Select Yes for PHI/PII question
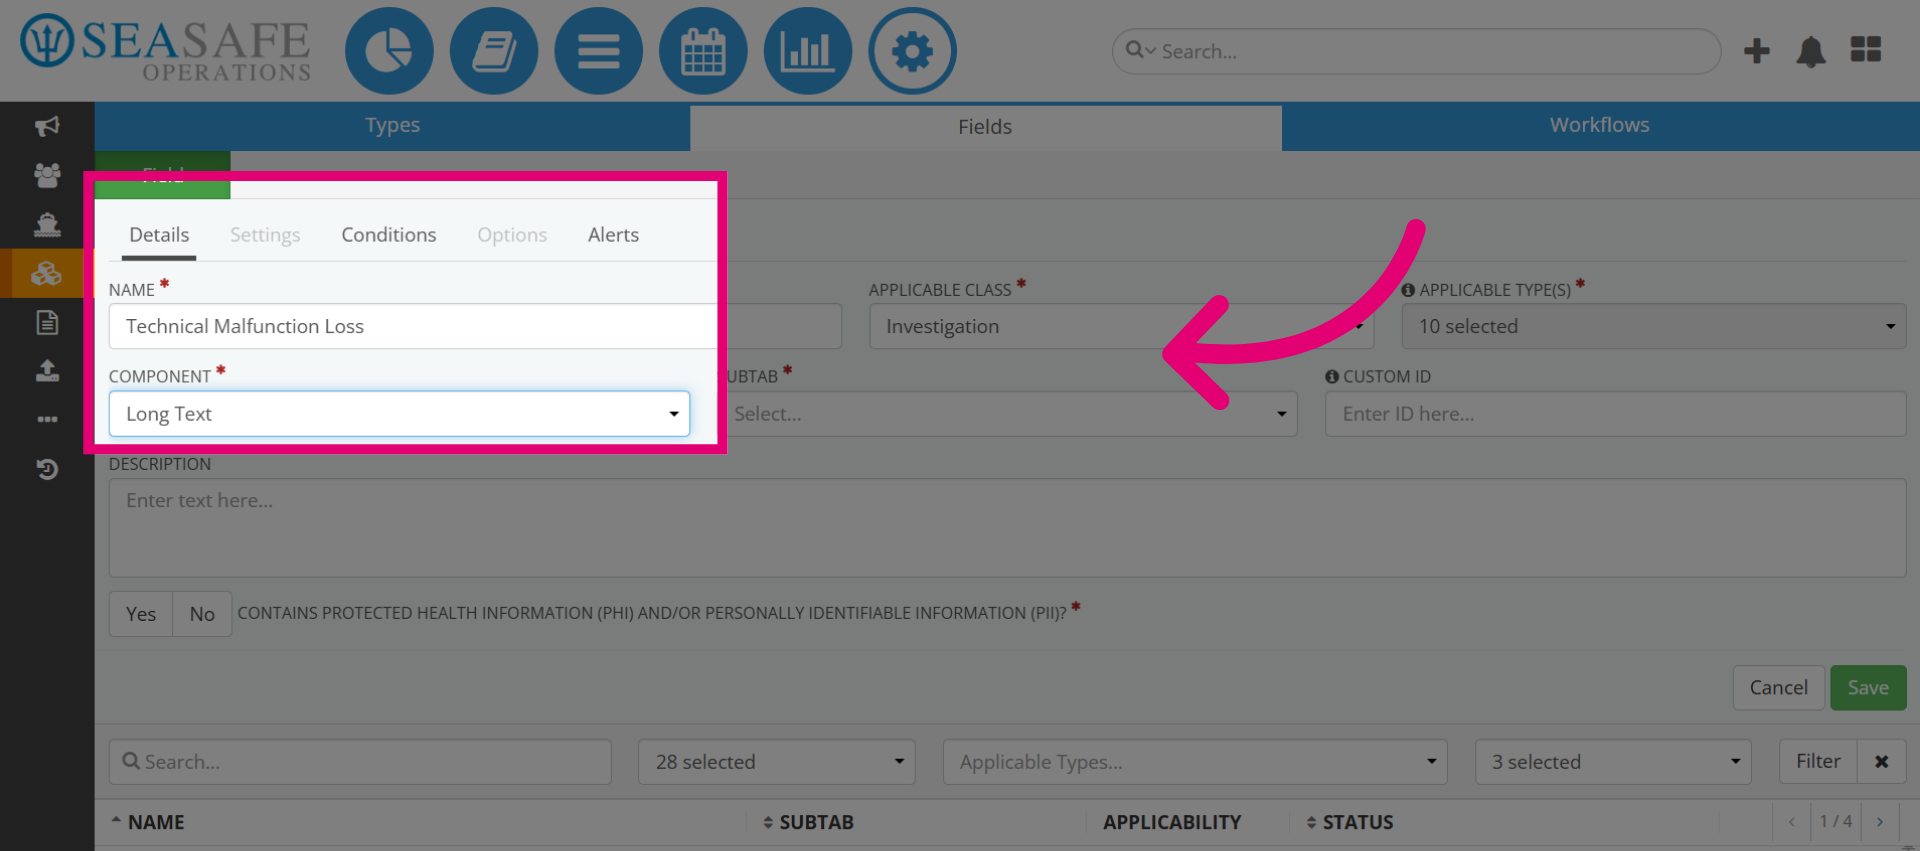Screen dimensions: 1920x851 click(141, 614)
